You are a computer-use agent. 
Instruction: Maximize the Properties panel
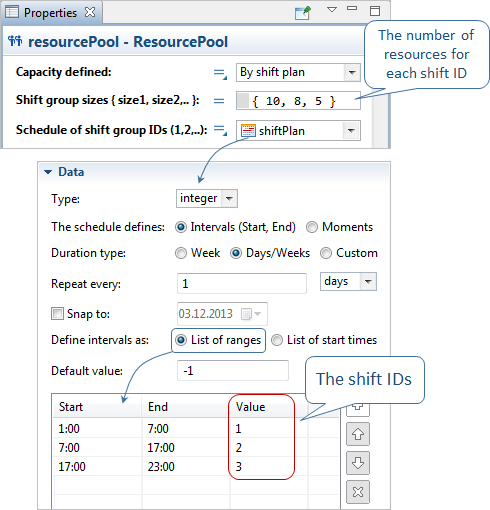375,11
